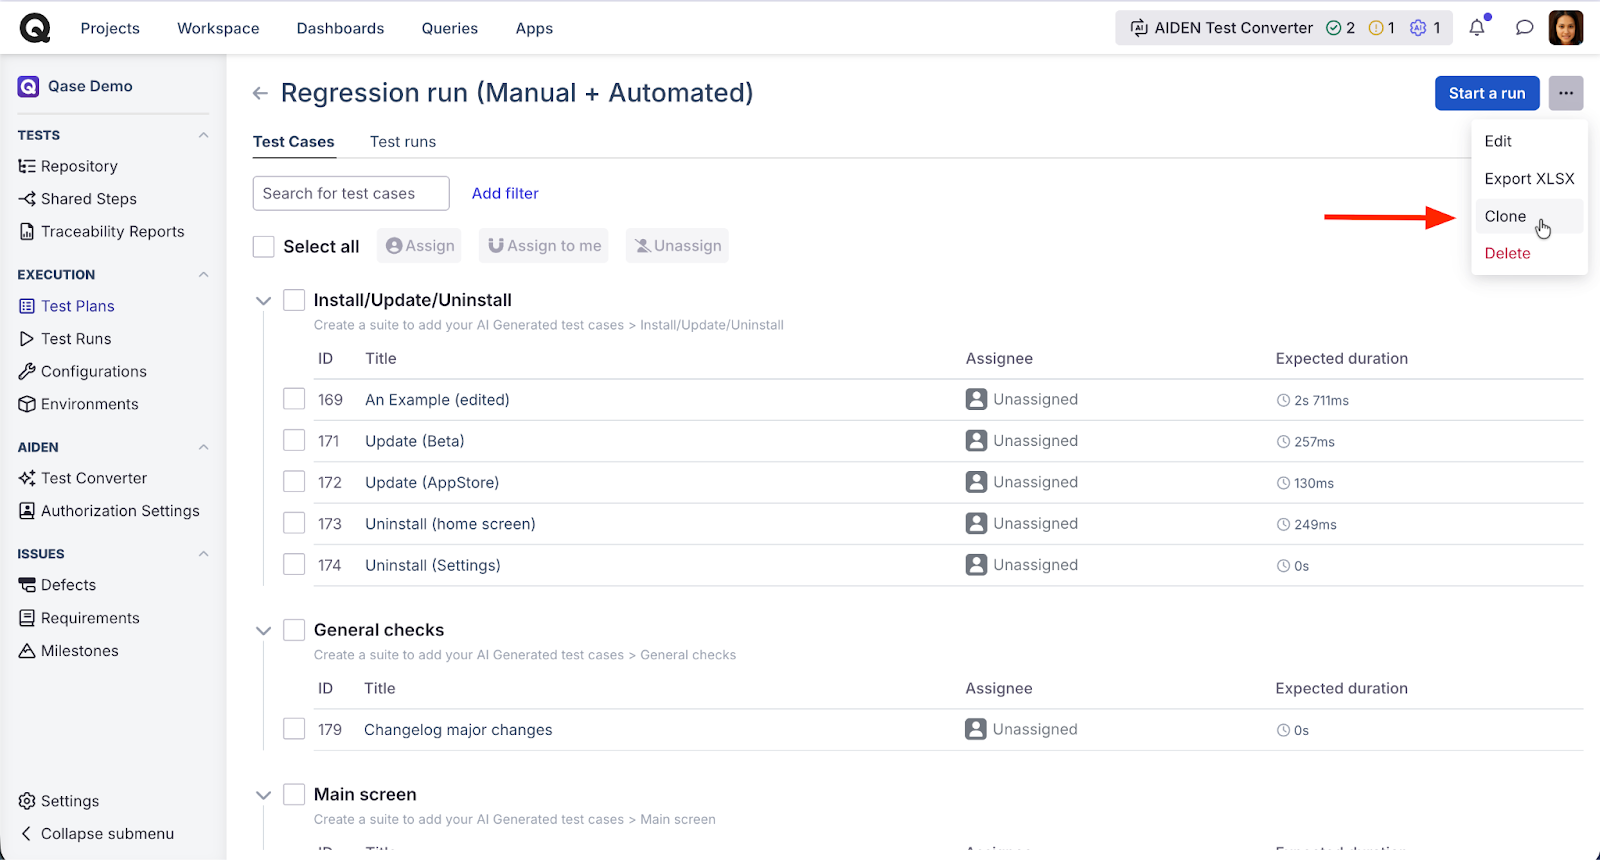Click the Qase logo in top bar
The height and width of the screenshot is (860, 1600).
[35, 28]
